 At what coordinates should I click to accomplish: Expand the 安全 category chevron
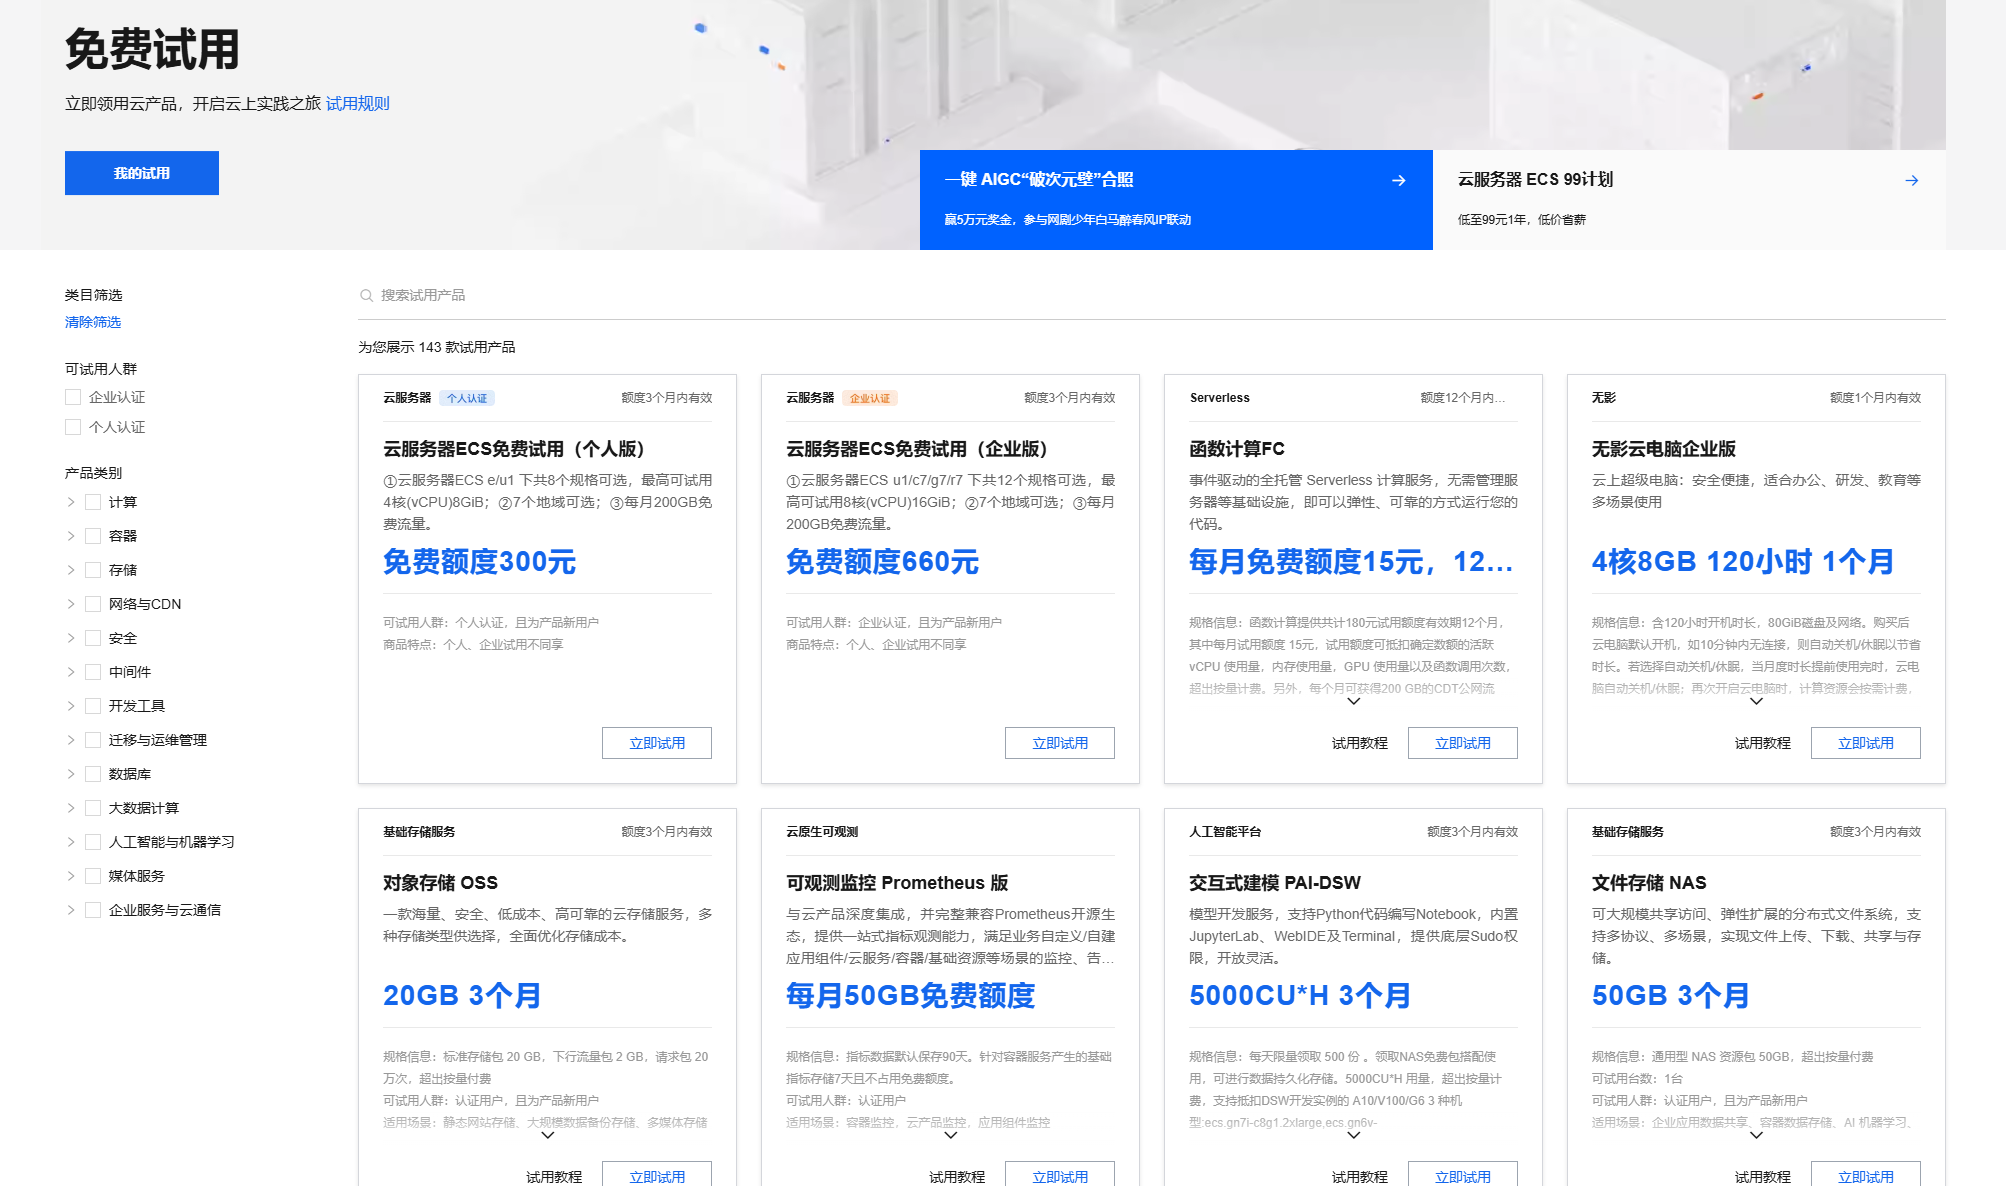point(71,638)
